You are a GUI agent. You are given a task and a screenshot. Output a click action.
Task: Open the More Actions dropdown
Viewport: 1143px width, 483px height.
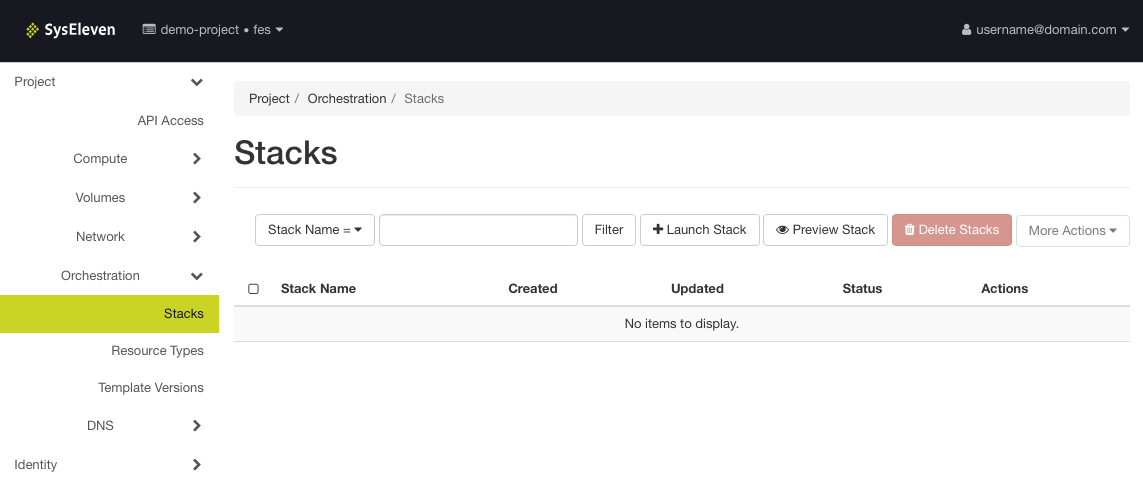1072,230
